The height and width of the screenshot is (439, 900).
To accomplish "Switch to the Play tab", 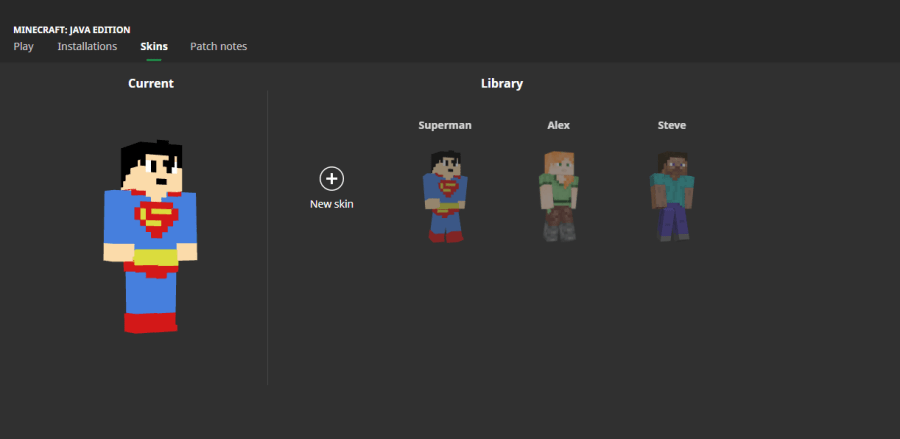I will coord(23,46).
